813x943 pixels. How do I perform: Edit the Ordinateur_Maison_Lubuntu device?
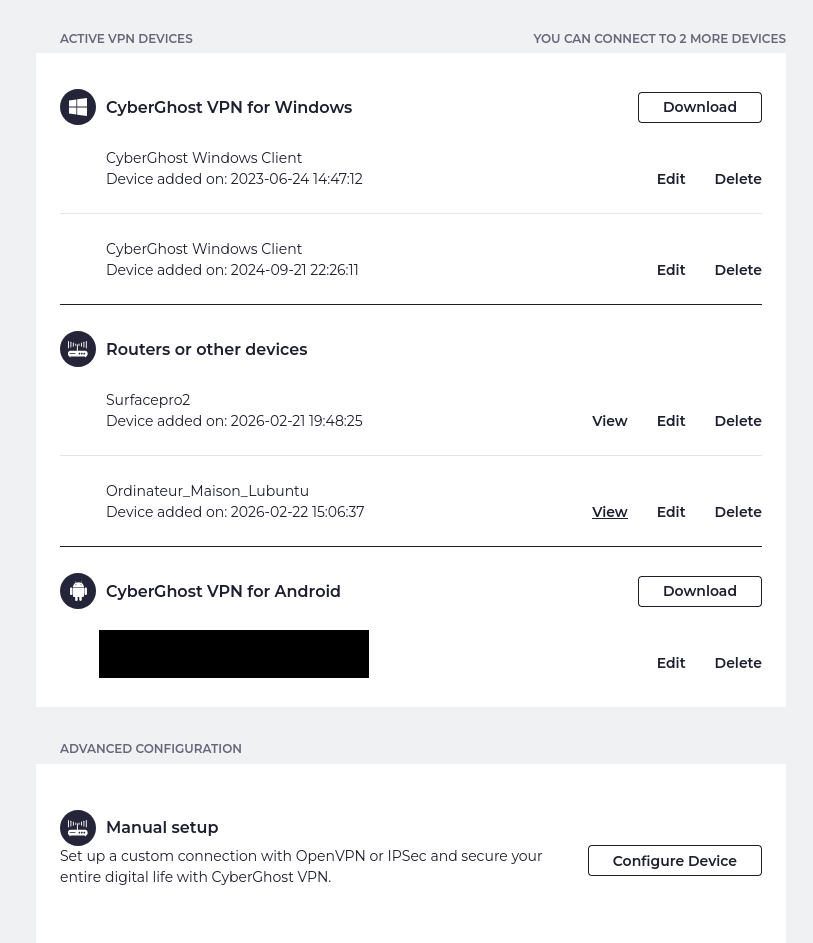coord(670,512)
